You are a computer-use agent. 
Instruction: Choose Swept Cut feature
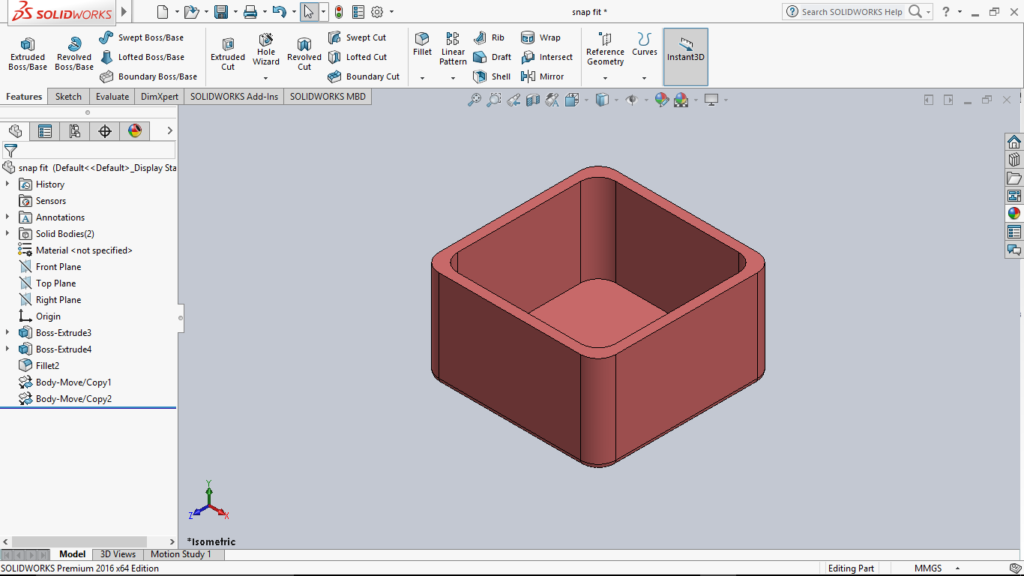(x=357, y=37)
